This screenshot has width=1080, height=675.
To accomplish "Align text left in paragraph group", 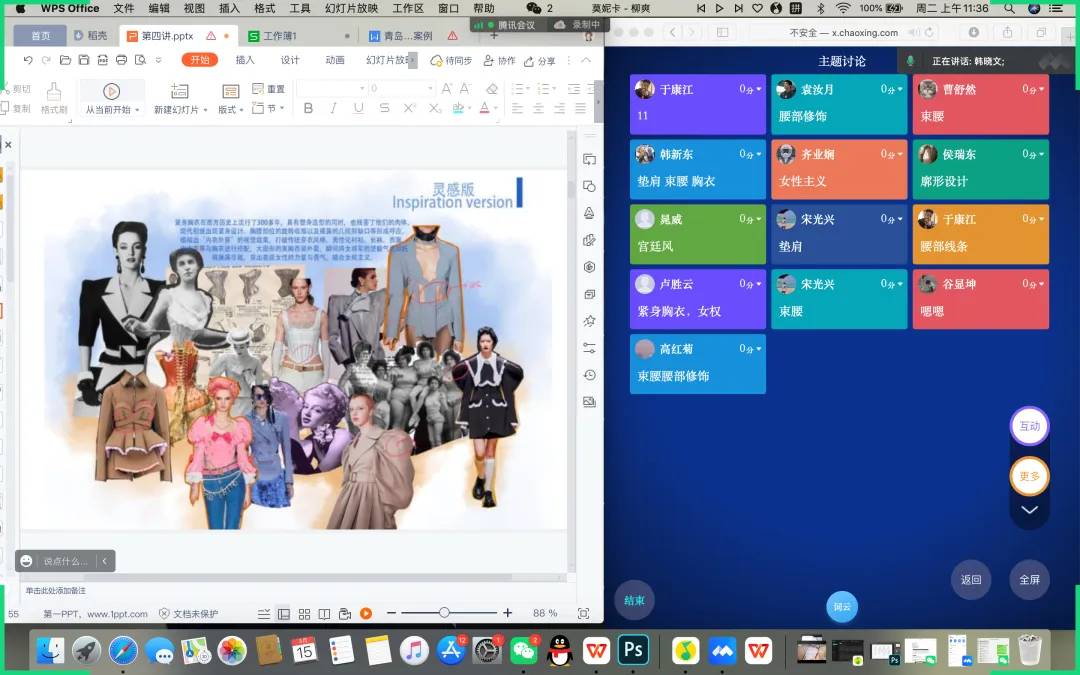I will (517, 108).
